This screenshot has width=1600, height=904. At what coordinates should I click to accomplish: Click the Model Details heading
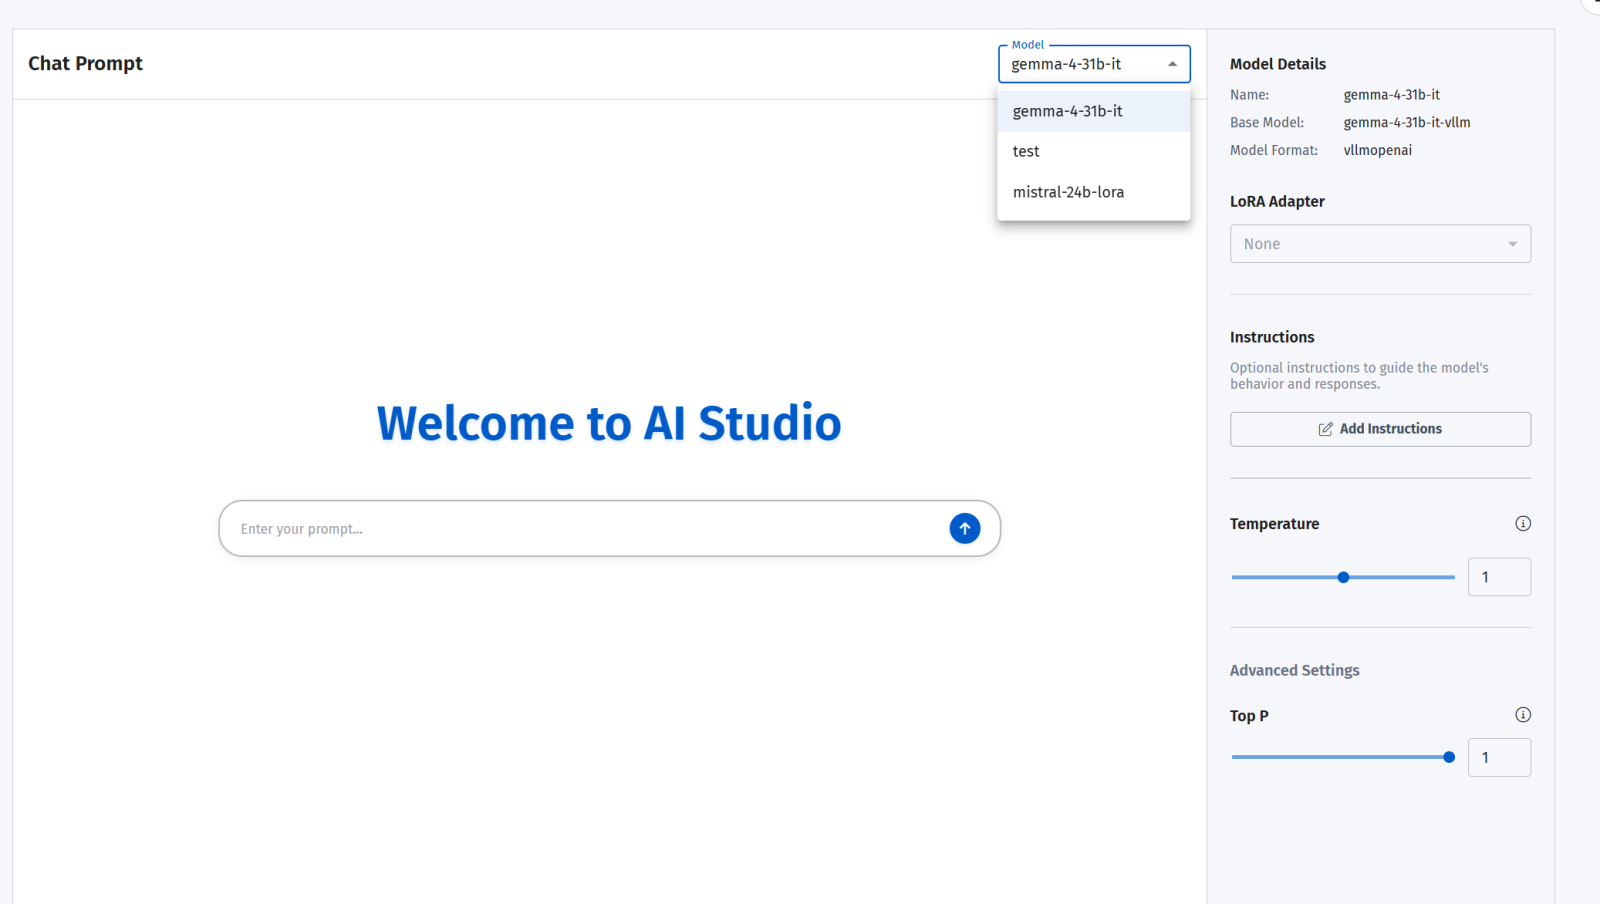click(1278, 64)
